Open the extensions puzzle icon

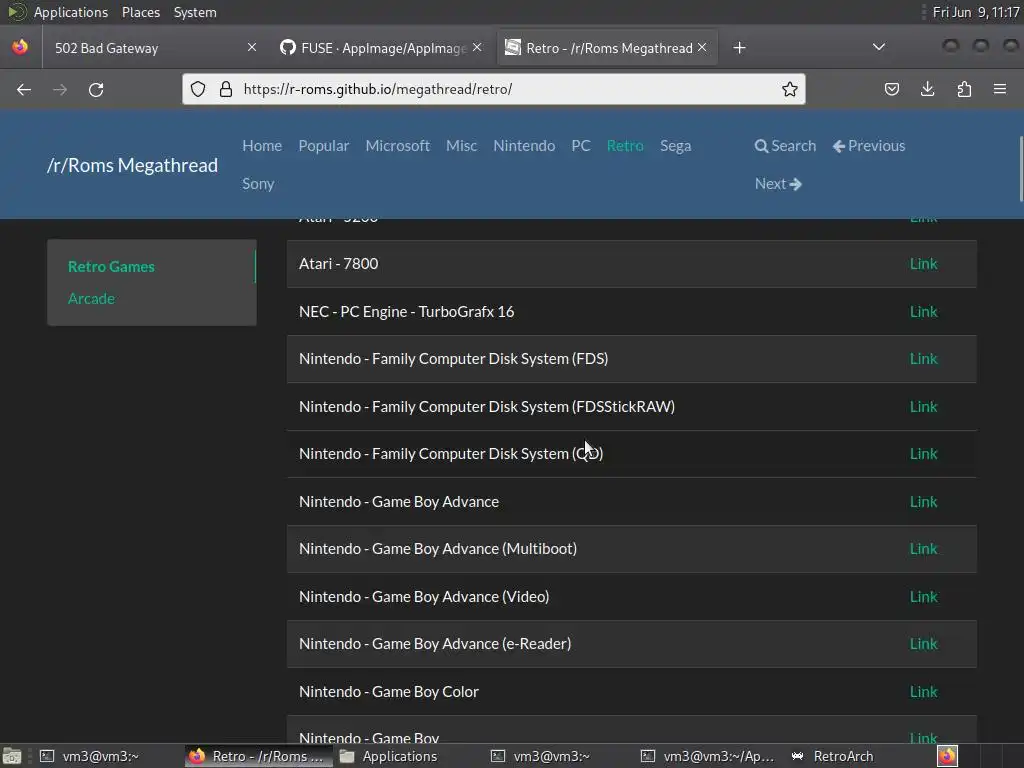pos(964,89)
